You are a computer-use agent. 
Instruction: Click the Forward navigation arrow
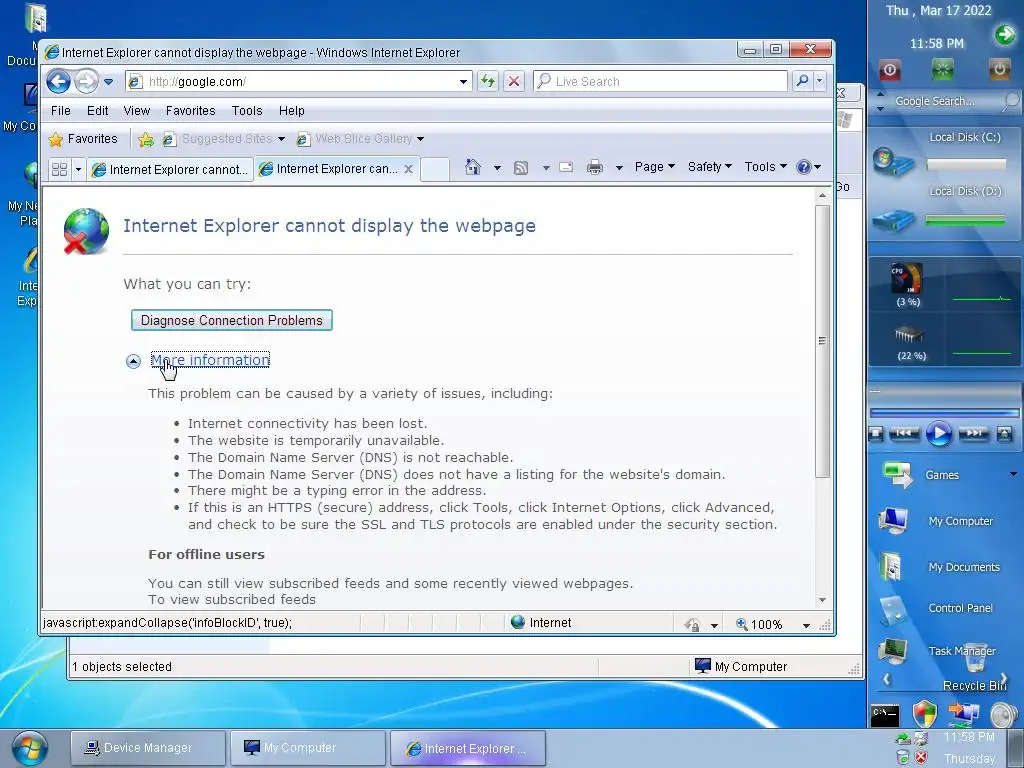pos(86,82)
